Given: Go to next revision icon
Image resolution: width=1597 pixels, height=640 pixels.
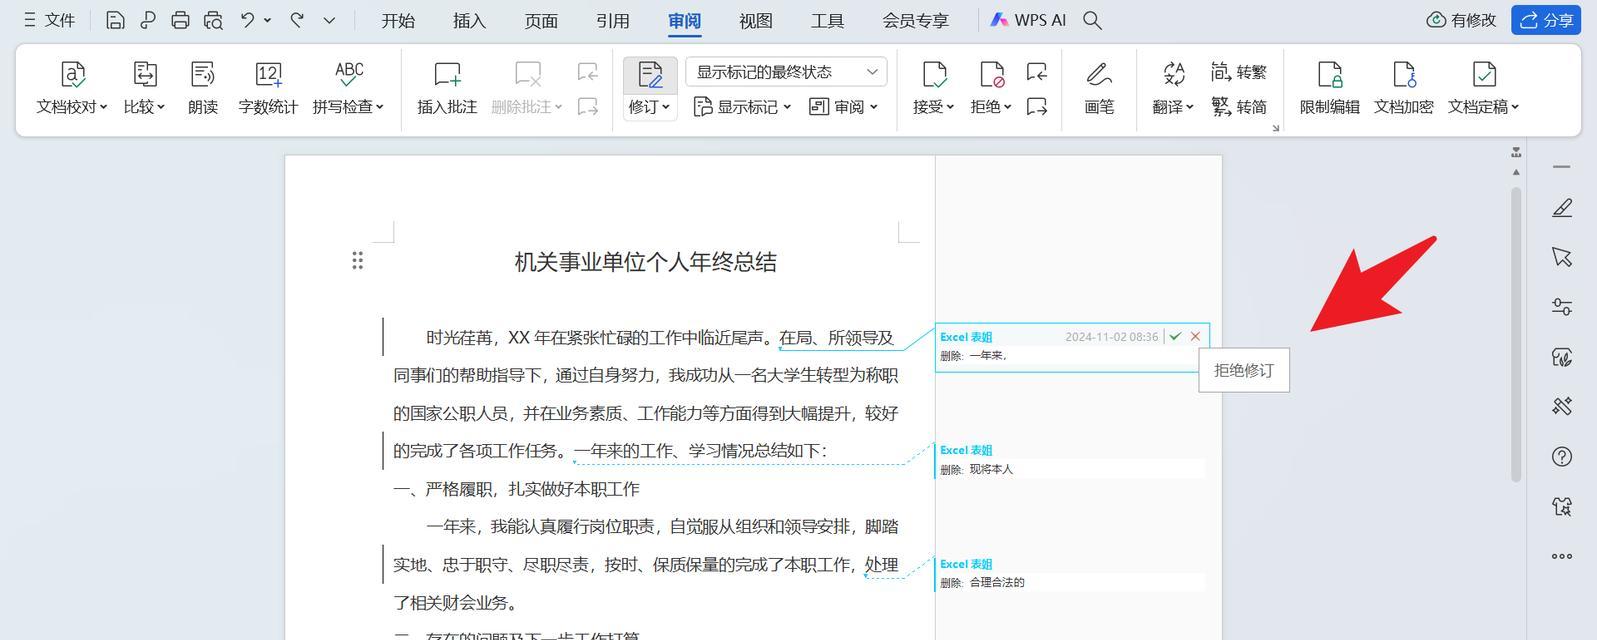Looking at the screenshot, I should coord(1037,106).
